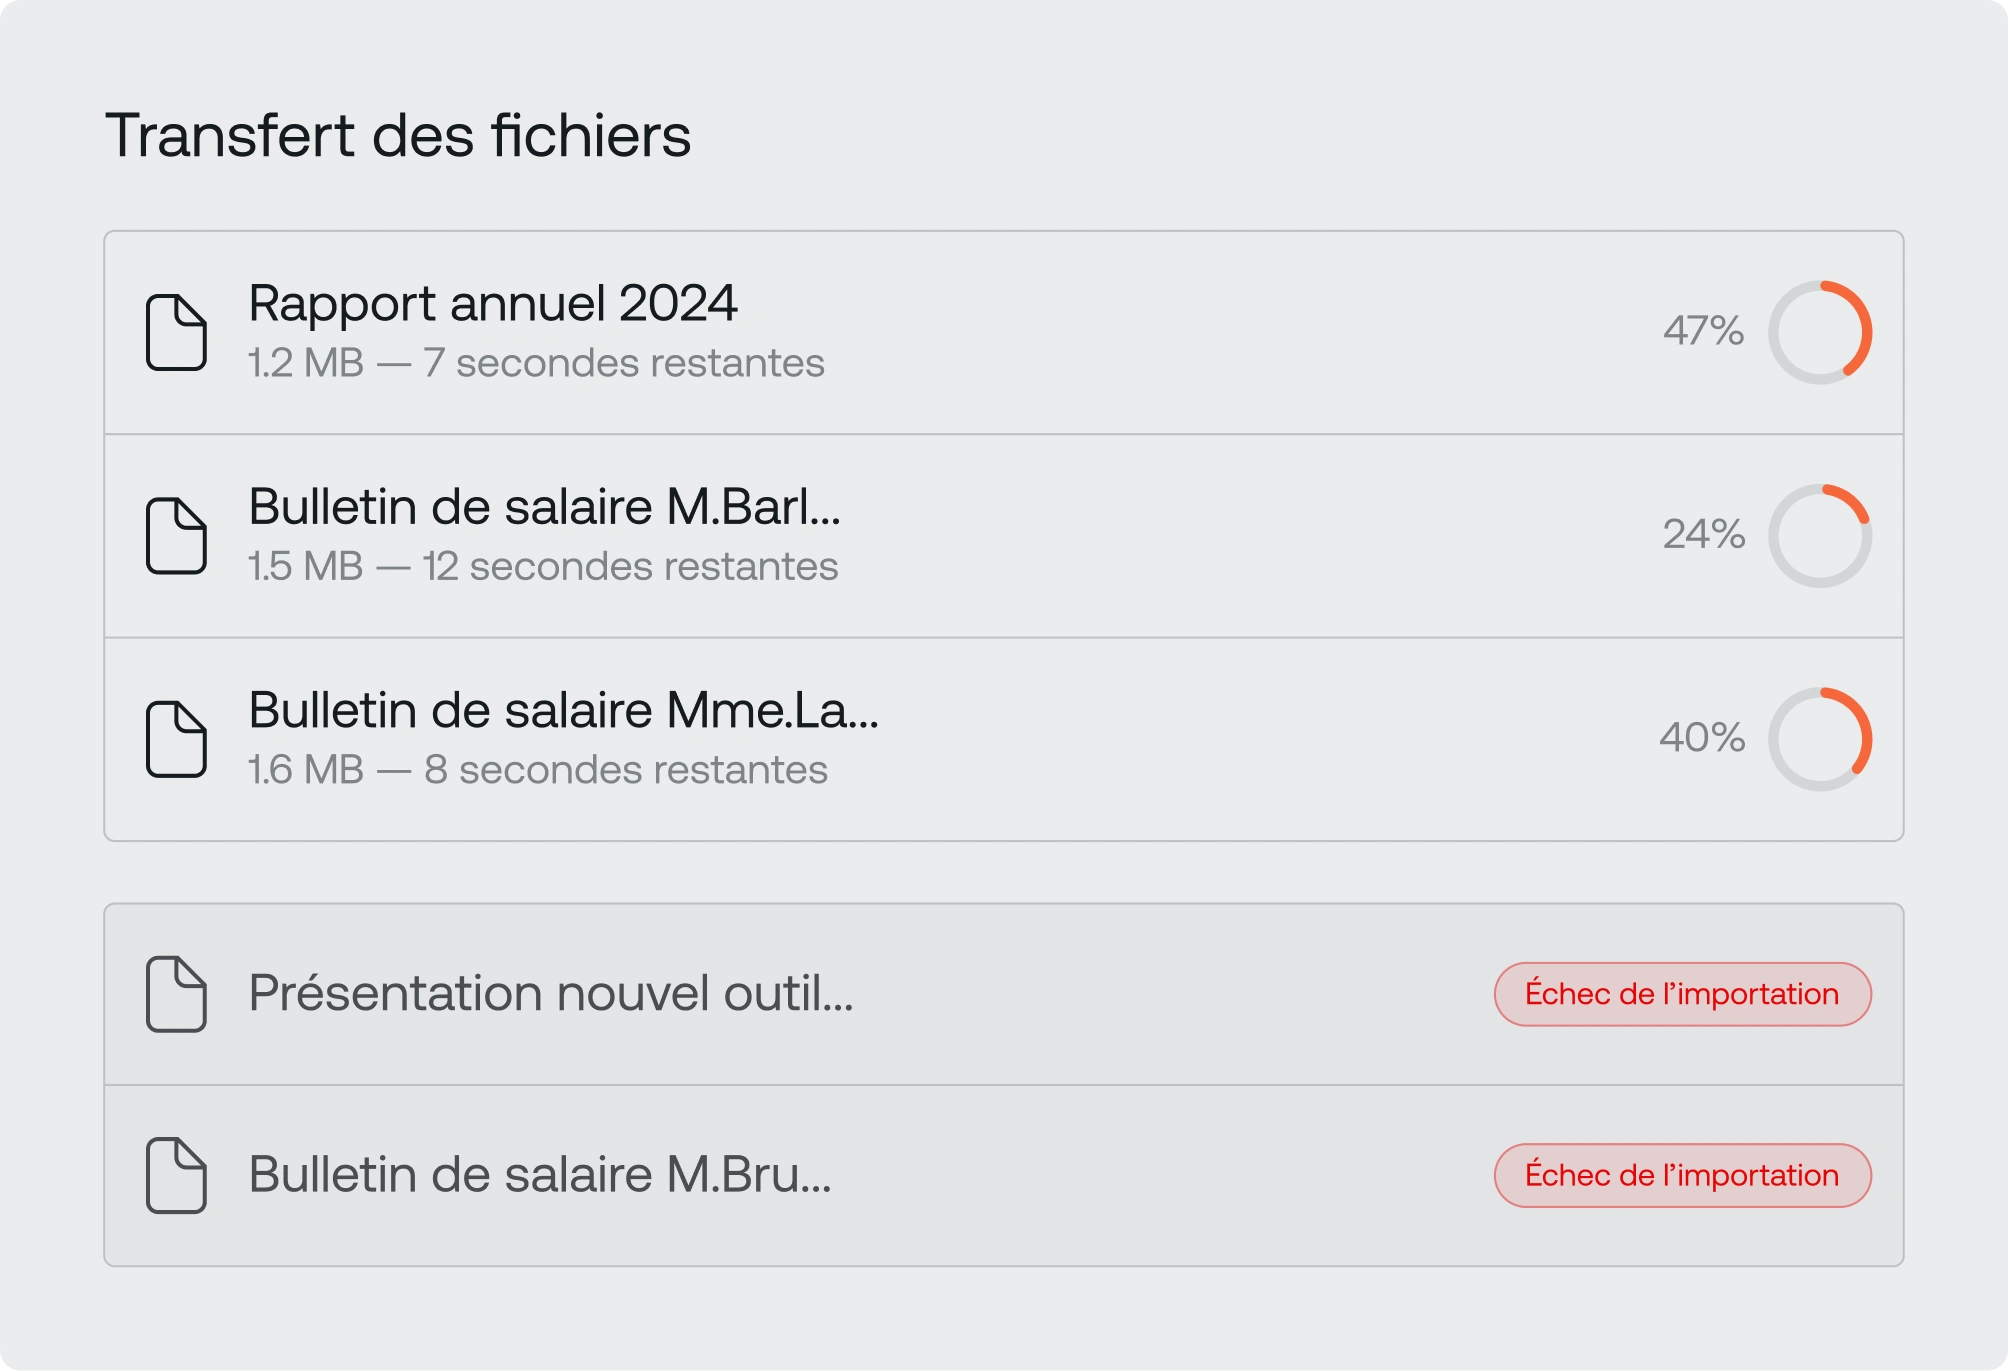Click Échec de l'importation badge for M.Bru
This screenshot has width=2008, height=1371.
1682,1175
